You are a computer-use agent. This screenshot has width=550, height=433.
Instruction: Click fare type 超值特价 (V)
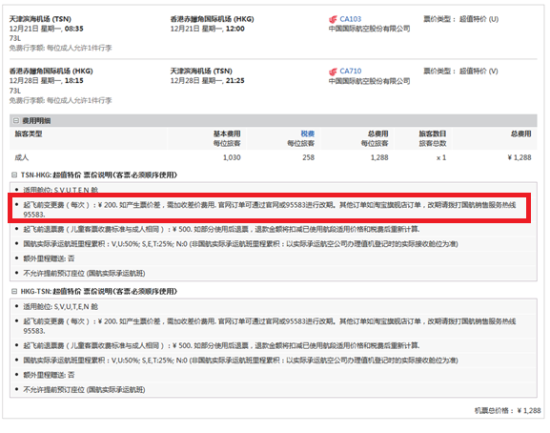click(479, 71)
